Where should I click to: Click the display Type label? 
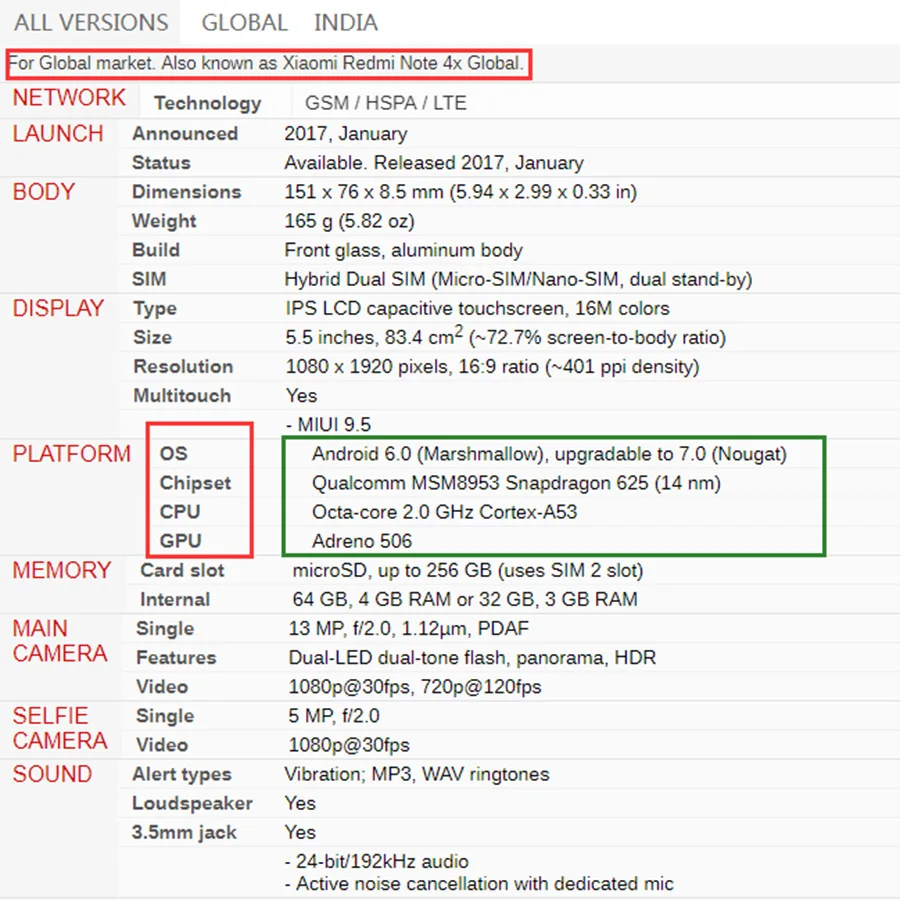coord(155,309)
